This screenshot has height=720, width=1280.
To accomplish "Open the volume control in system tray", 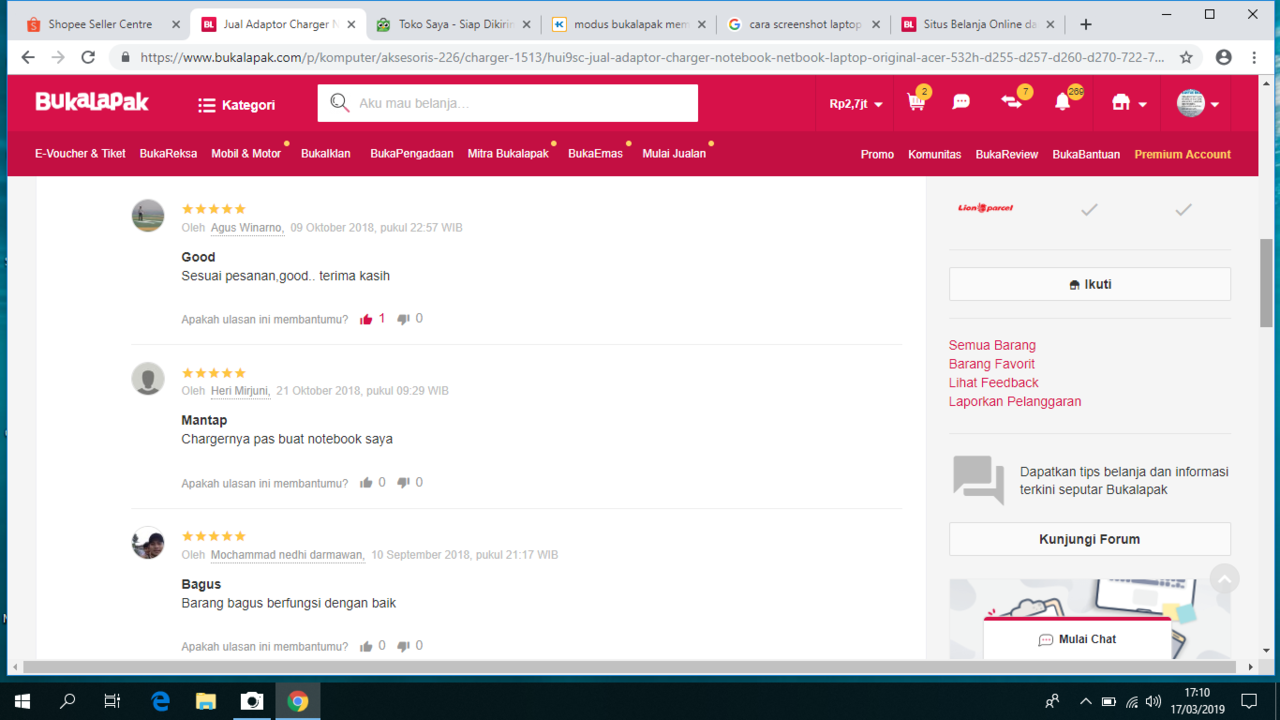I will 1153,701.
